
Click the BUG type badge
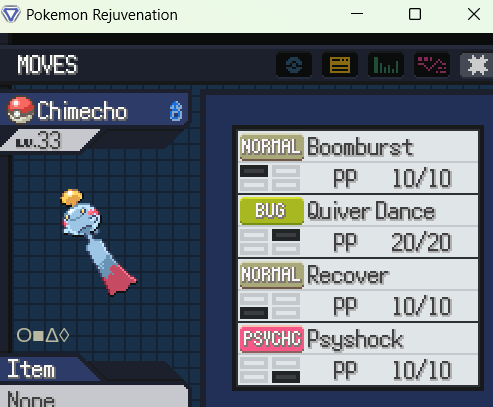pyautogui.click(x=272, y=211)
